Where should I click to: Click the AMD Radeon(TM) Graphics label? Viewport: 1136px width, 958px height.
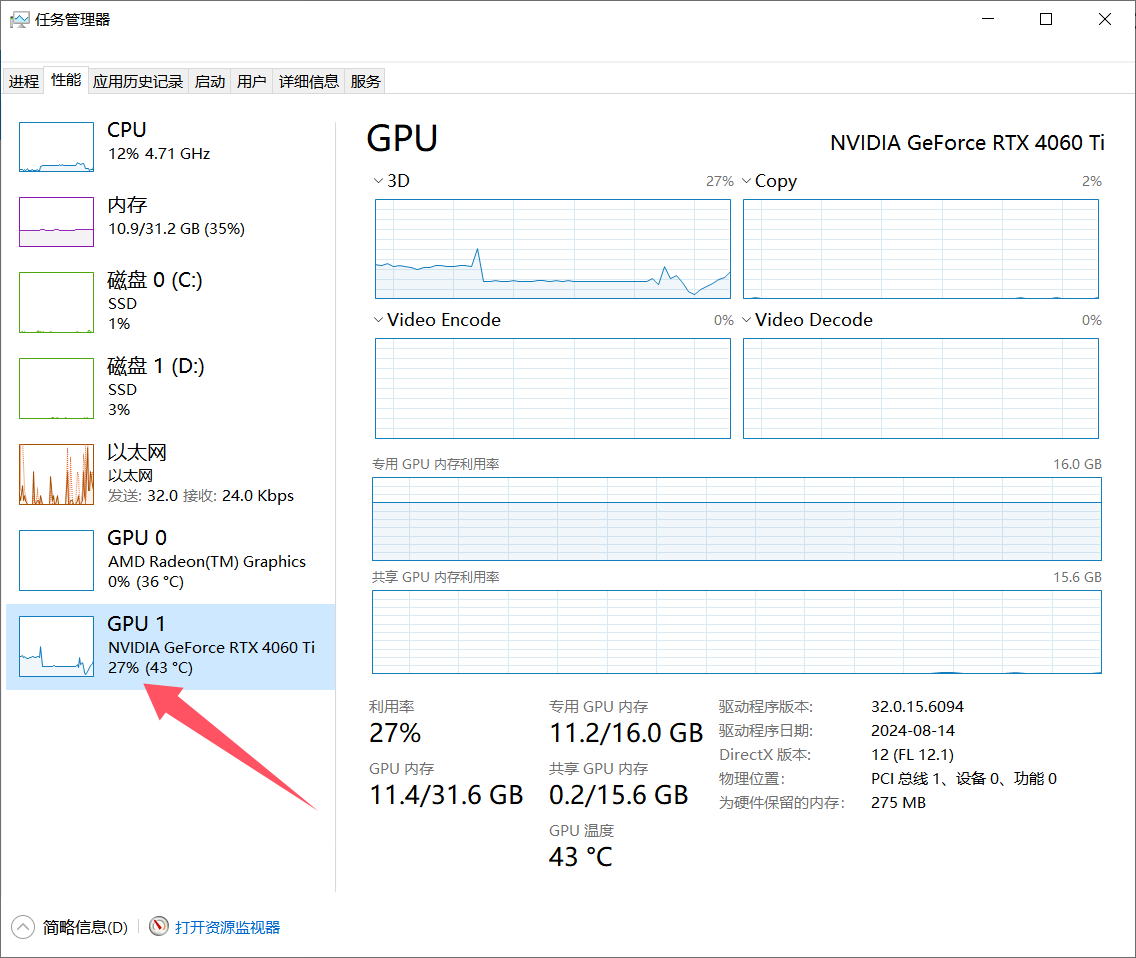click(x=206, y=562)
